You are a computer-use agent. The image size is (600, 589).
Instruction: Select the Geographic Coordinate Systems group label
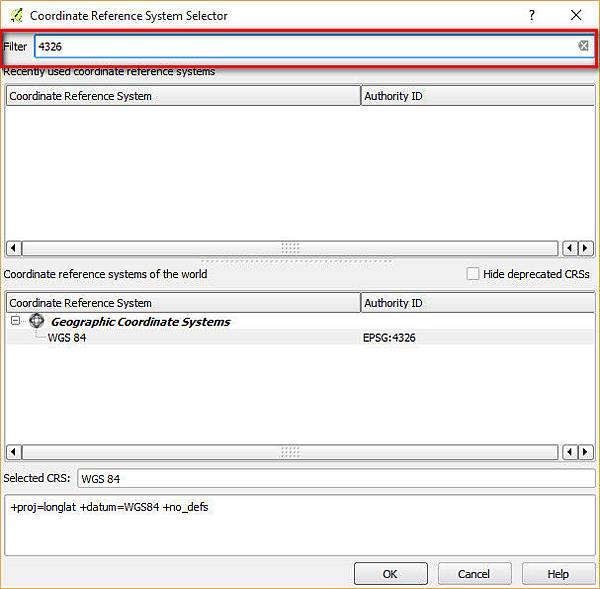coord(140,322)
